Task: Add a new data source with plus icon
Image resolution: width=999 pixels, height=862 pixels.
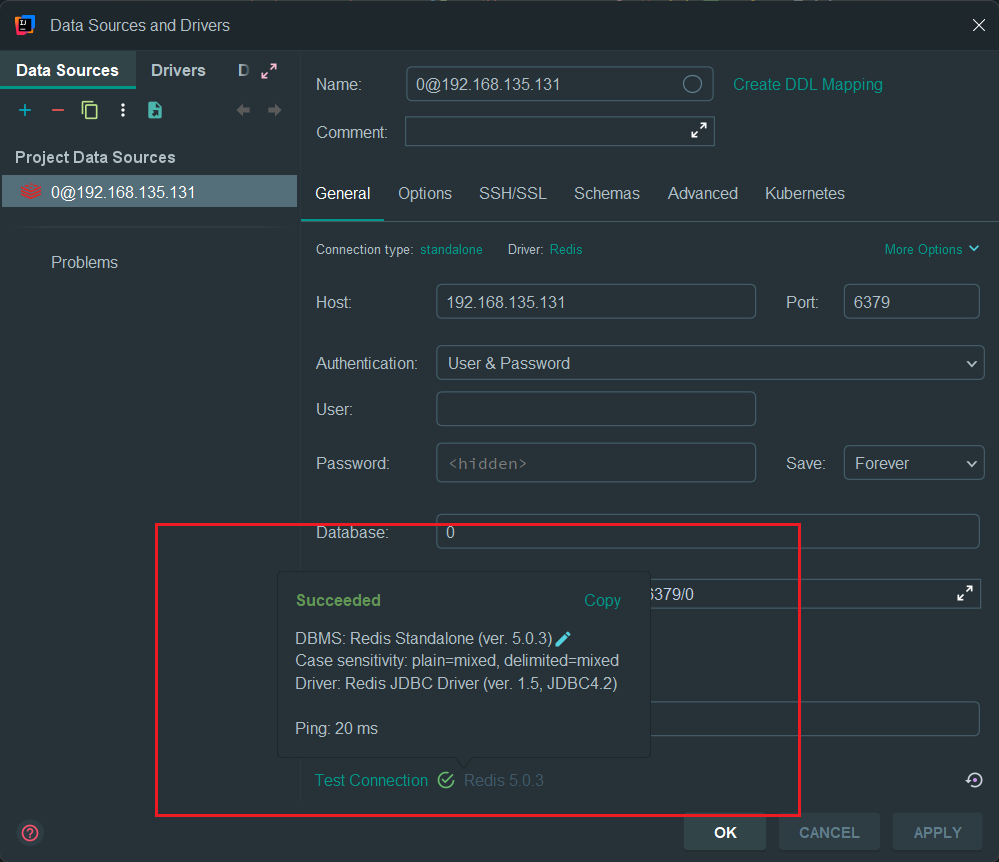Action: tap(25, 110)
